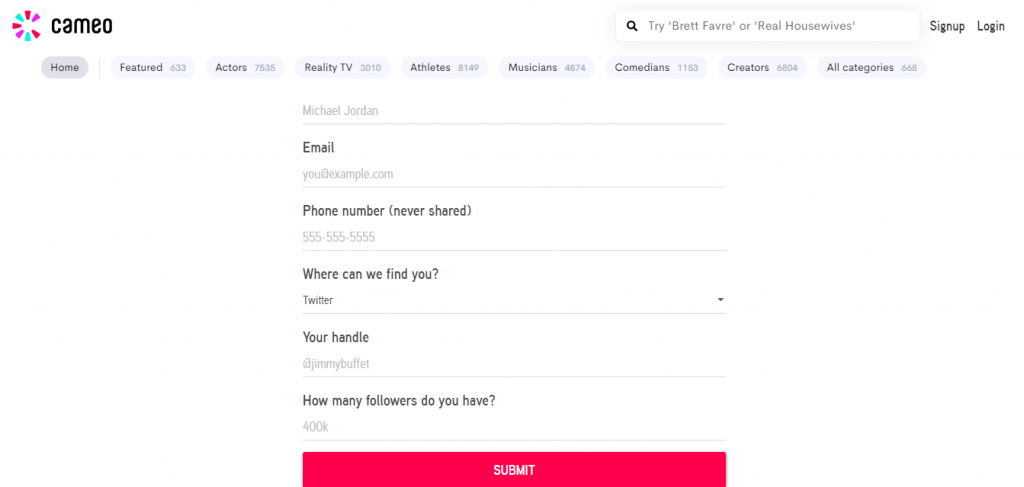Show the Musicians category
Image resolution: width=1024 pixels, height=487 pixels.
click(546, 68)
